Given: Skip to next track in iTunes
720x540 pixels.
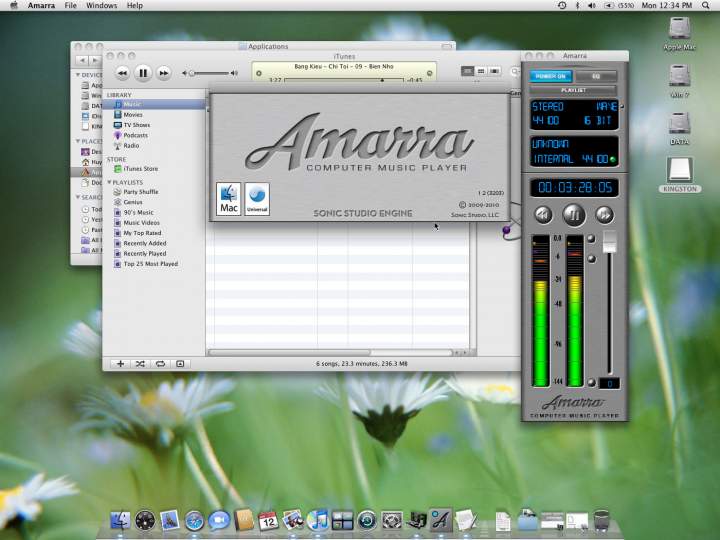Looking at the screenshot, I should tap(163, 73).
